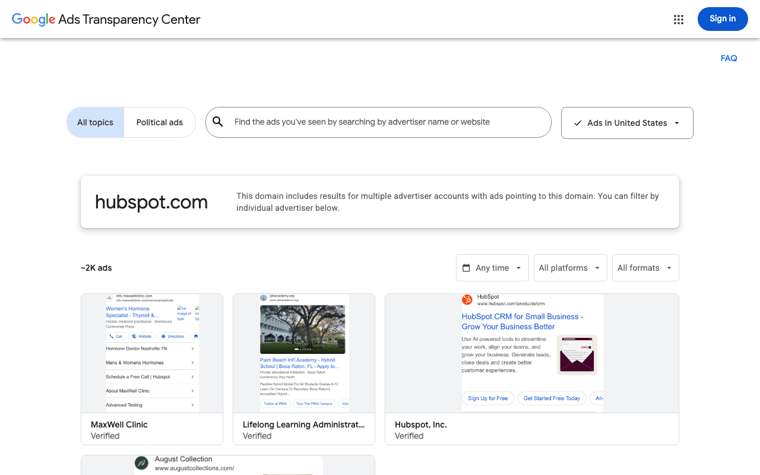Click the envelope image in HubSpot ad
760x475 pixels.
pyautogui.click(x=576, y=355)
